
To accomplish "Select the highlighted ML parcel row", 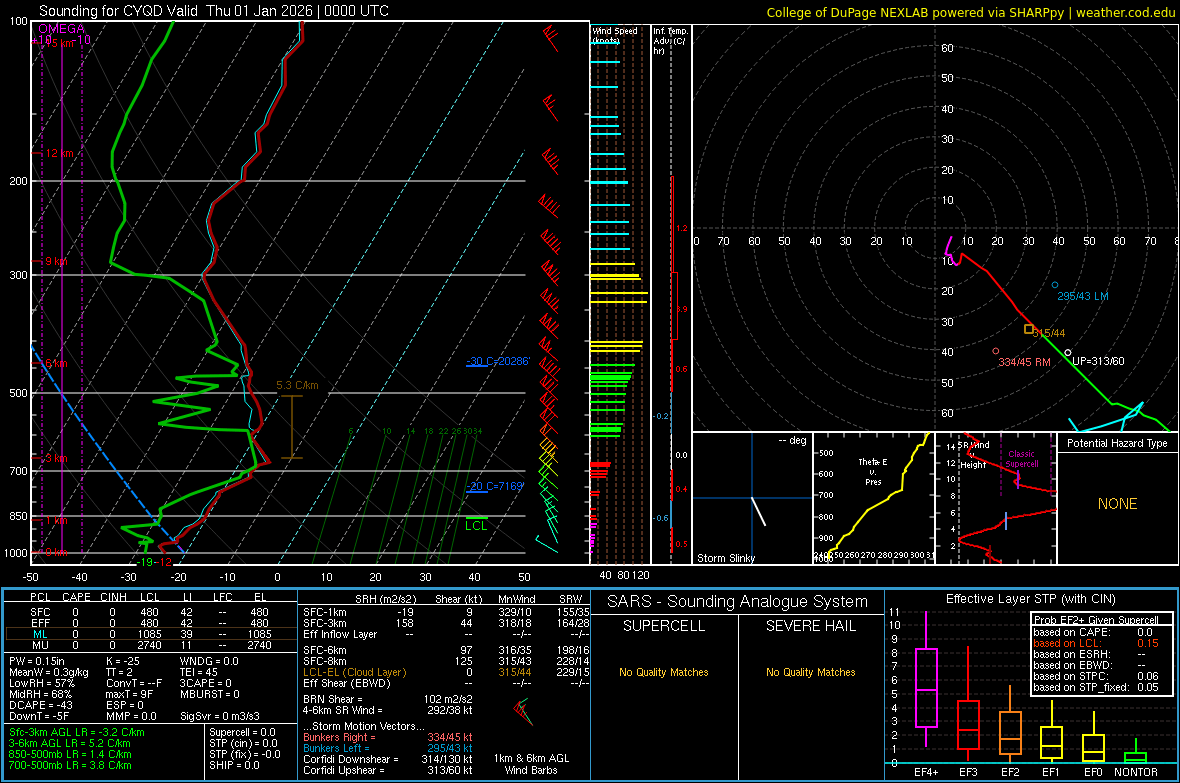I will coord(150,634).
